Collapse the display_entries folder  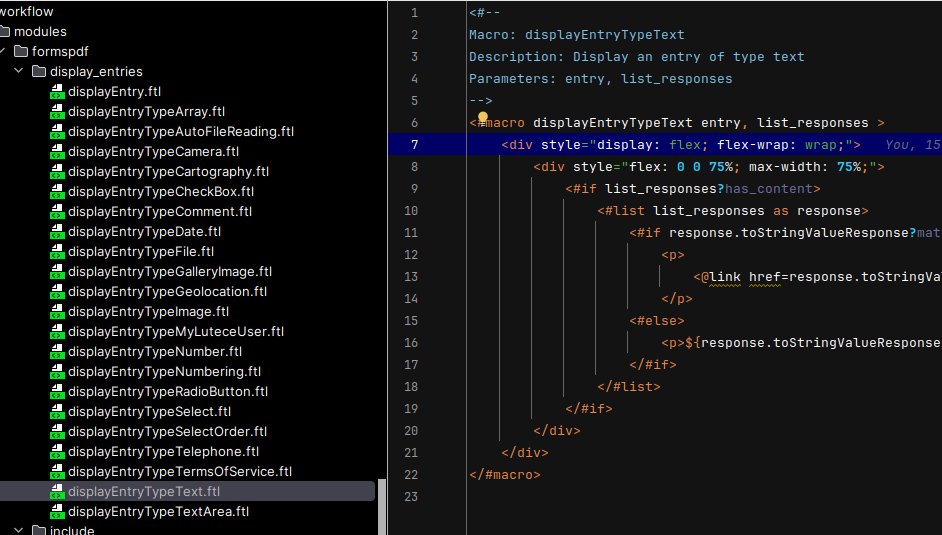click(18, 72)
